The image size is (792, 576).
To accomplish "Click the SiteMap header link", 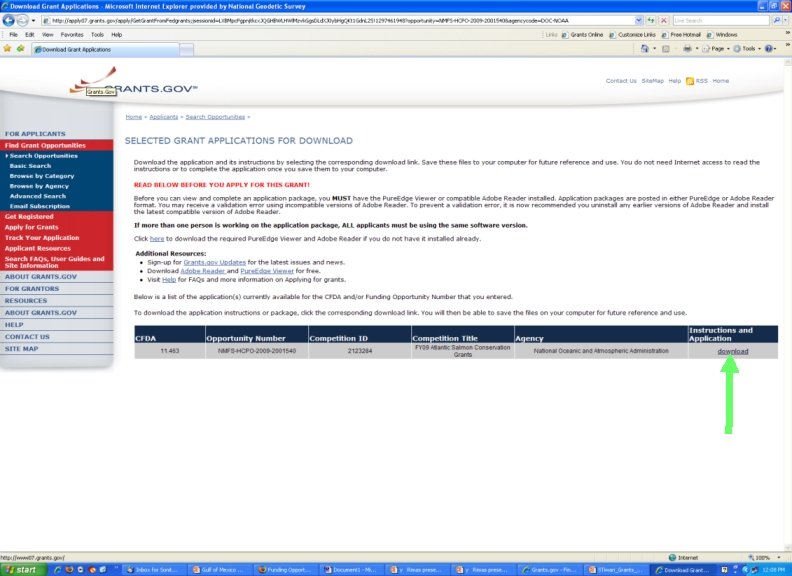I will [652, 81].
